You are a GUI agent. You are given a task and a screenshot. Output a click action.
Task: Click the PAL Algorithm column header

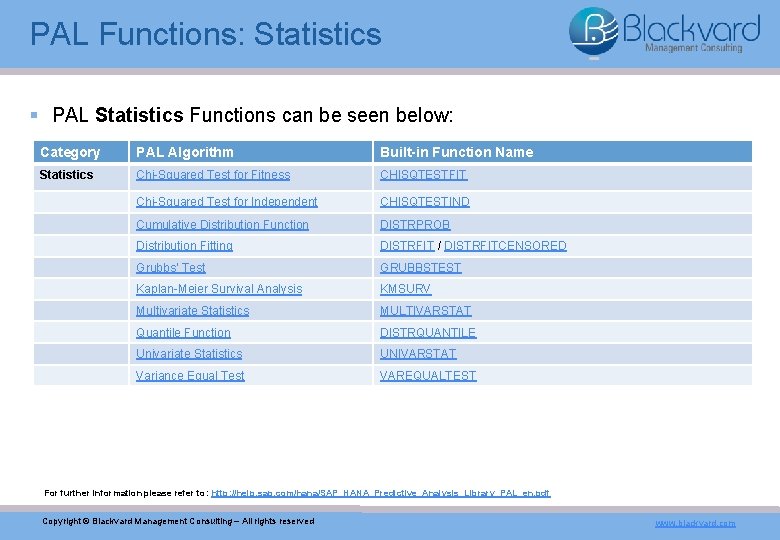tap(251, 152)
